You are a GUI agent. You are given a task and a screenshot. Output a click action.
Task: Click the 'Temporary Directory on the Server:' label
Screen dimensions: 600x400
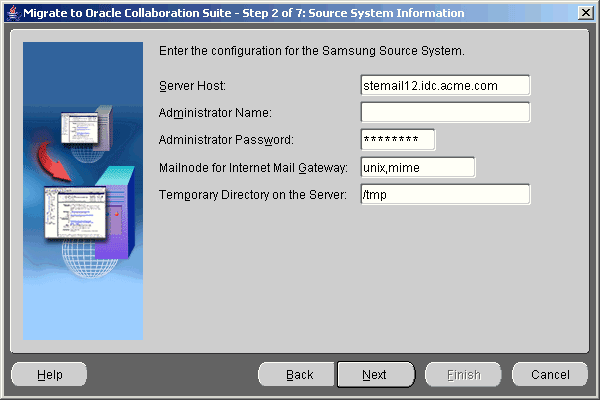click(x=253, y=195)
